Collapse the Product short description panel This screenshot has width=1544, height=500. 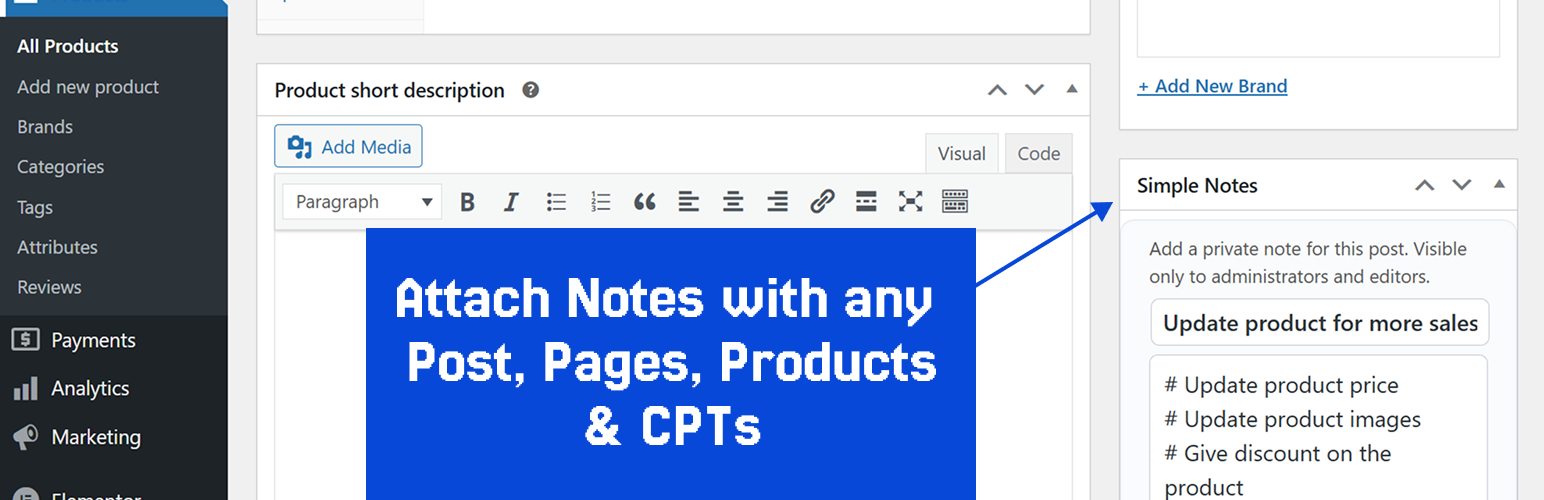click(x=1072, y=89)
